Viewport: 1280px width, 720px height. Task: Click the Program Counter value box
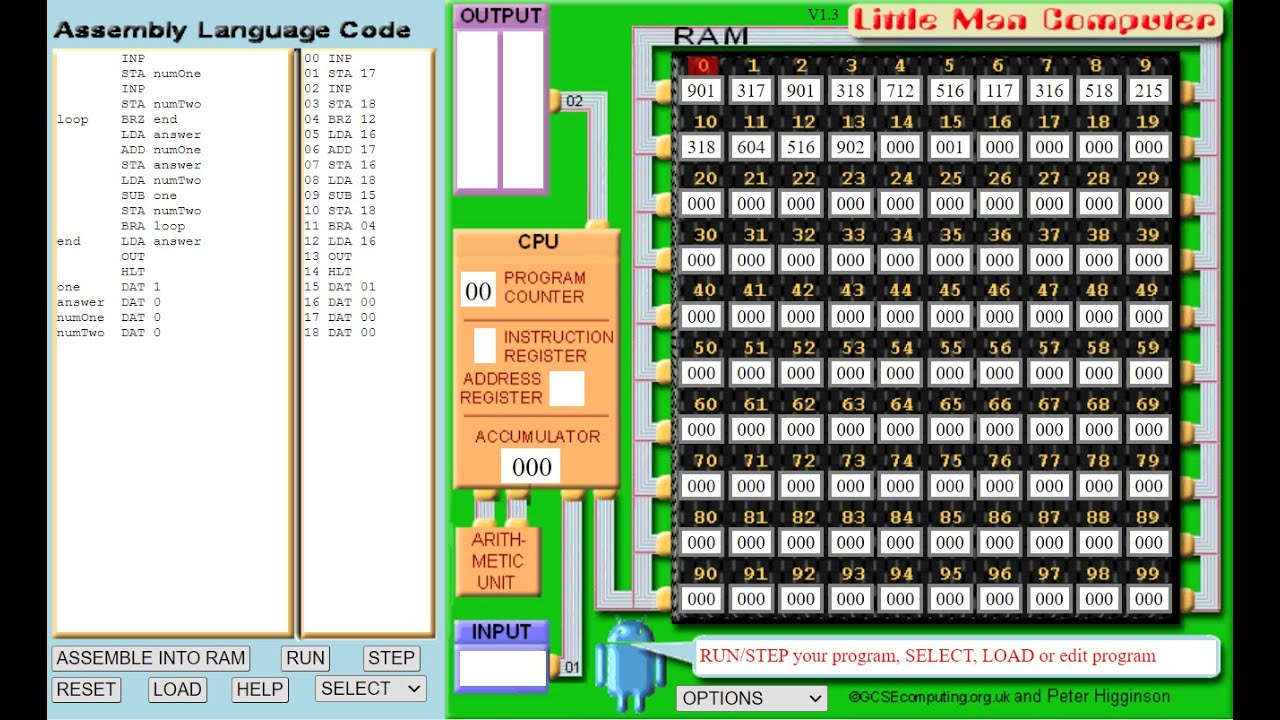tap(478, 291)
